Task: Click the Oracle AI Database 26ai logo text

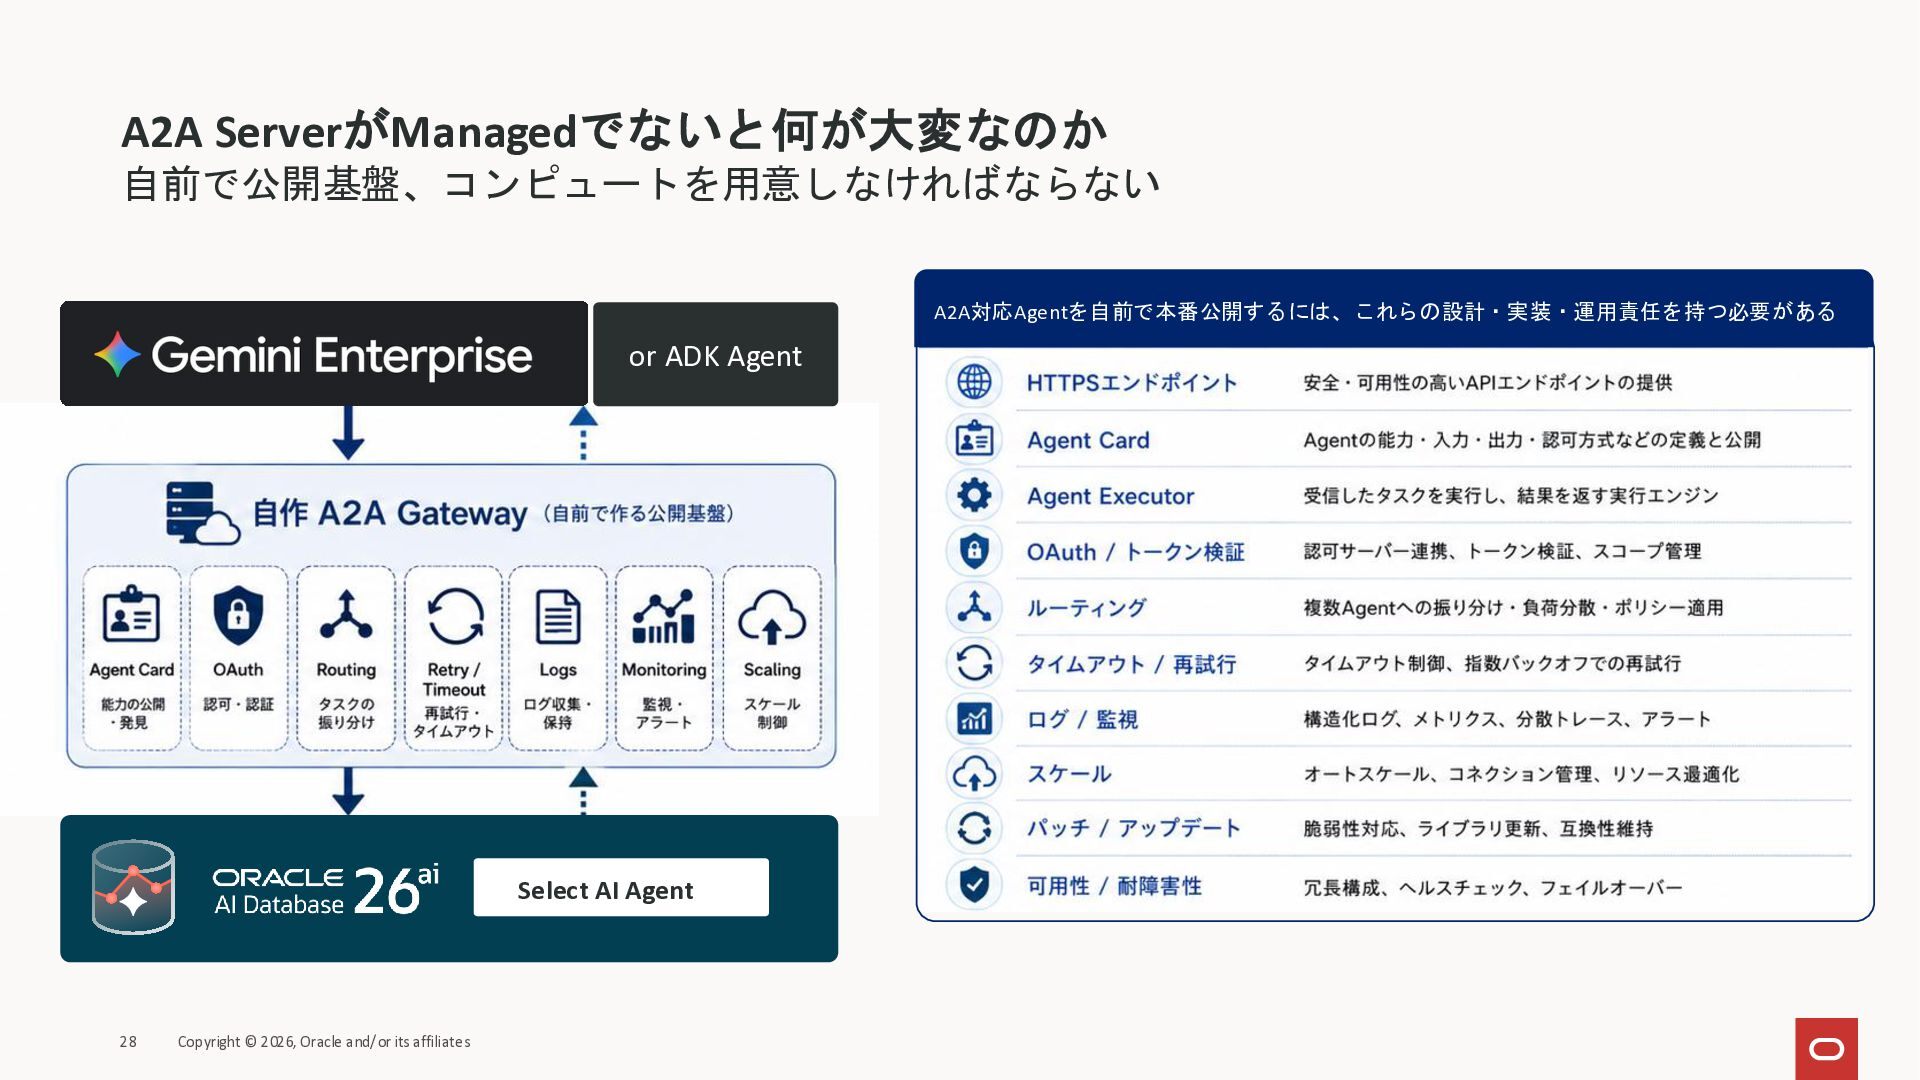Action: (326, 890)
